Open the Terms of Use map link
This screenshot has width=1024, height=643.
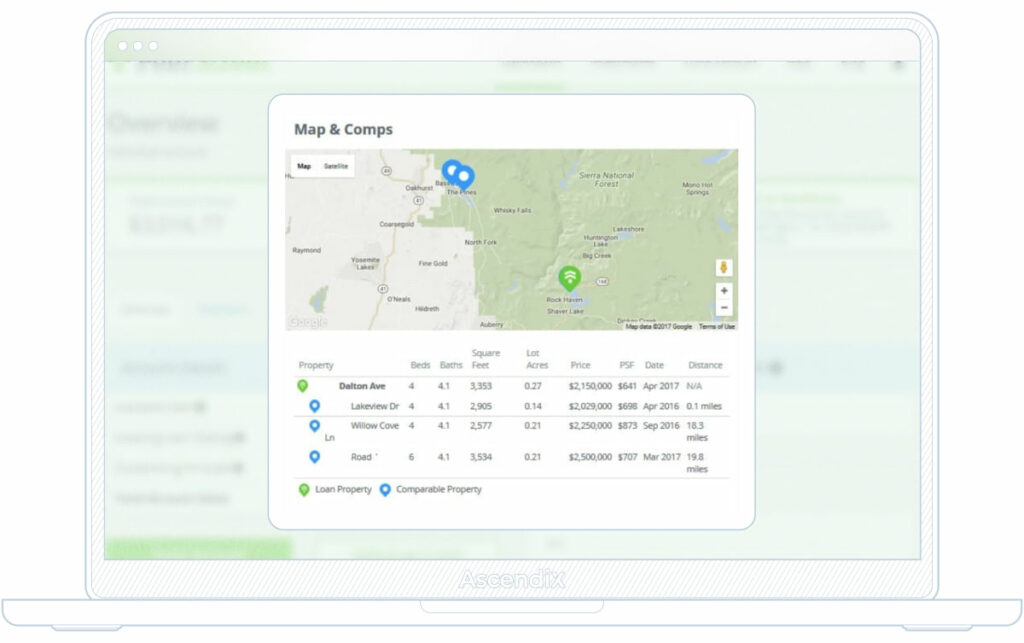(716, 326)
